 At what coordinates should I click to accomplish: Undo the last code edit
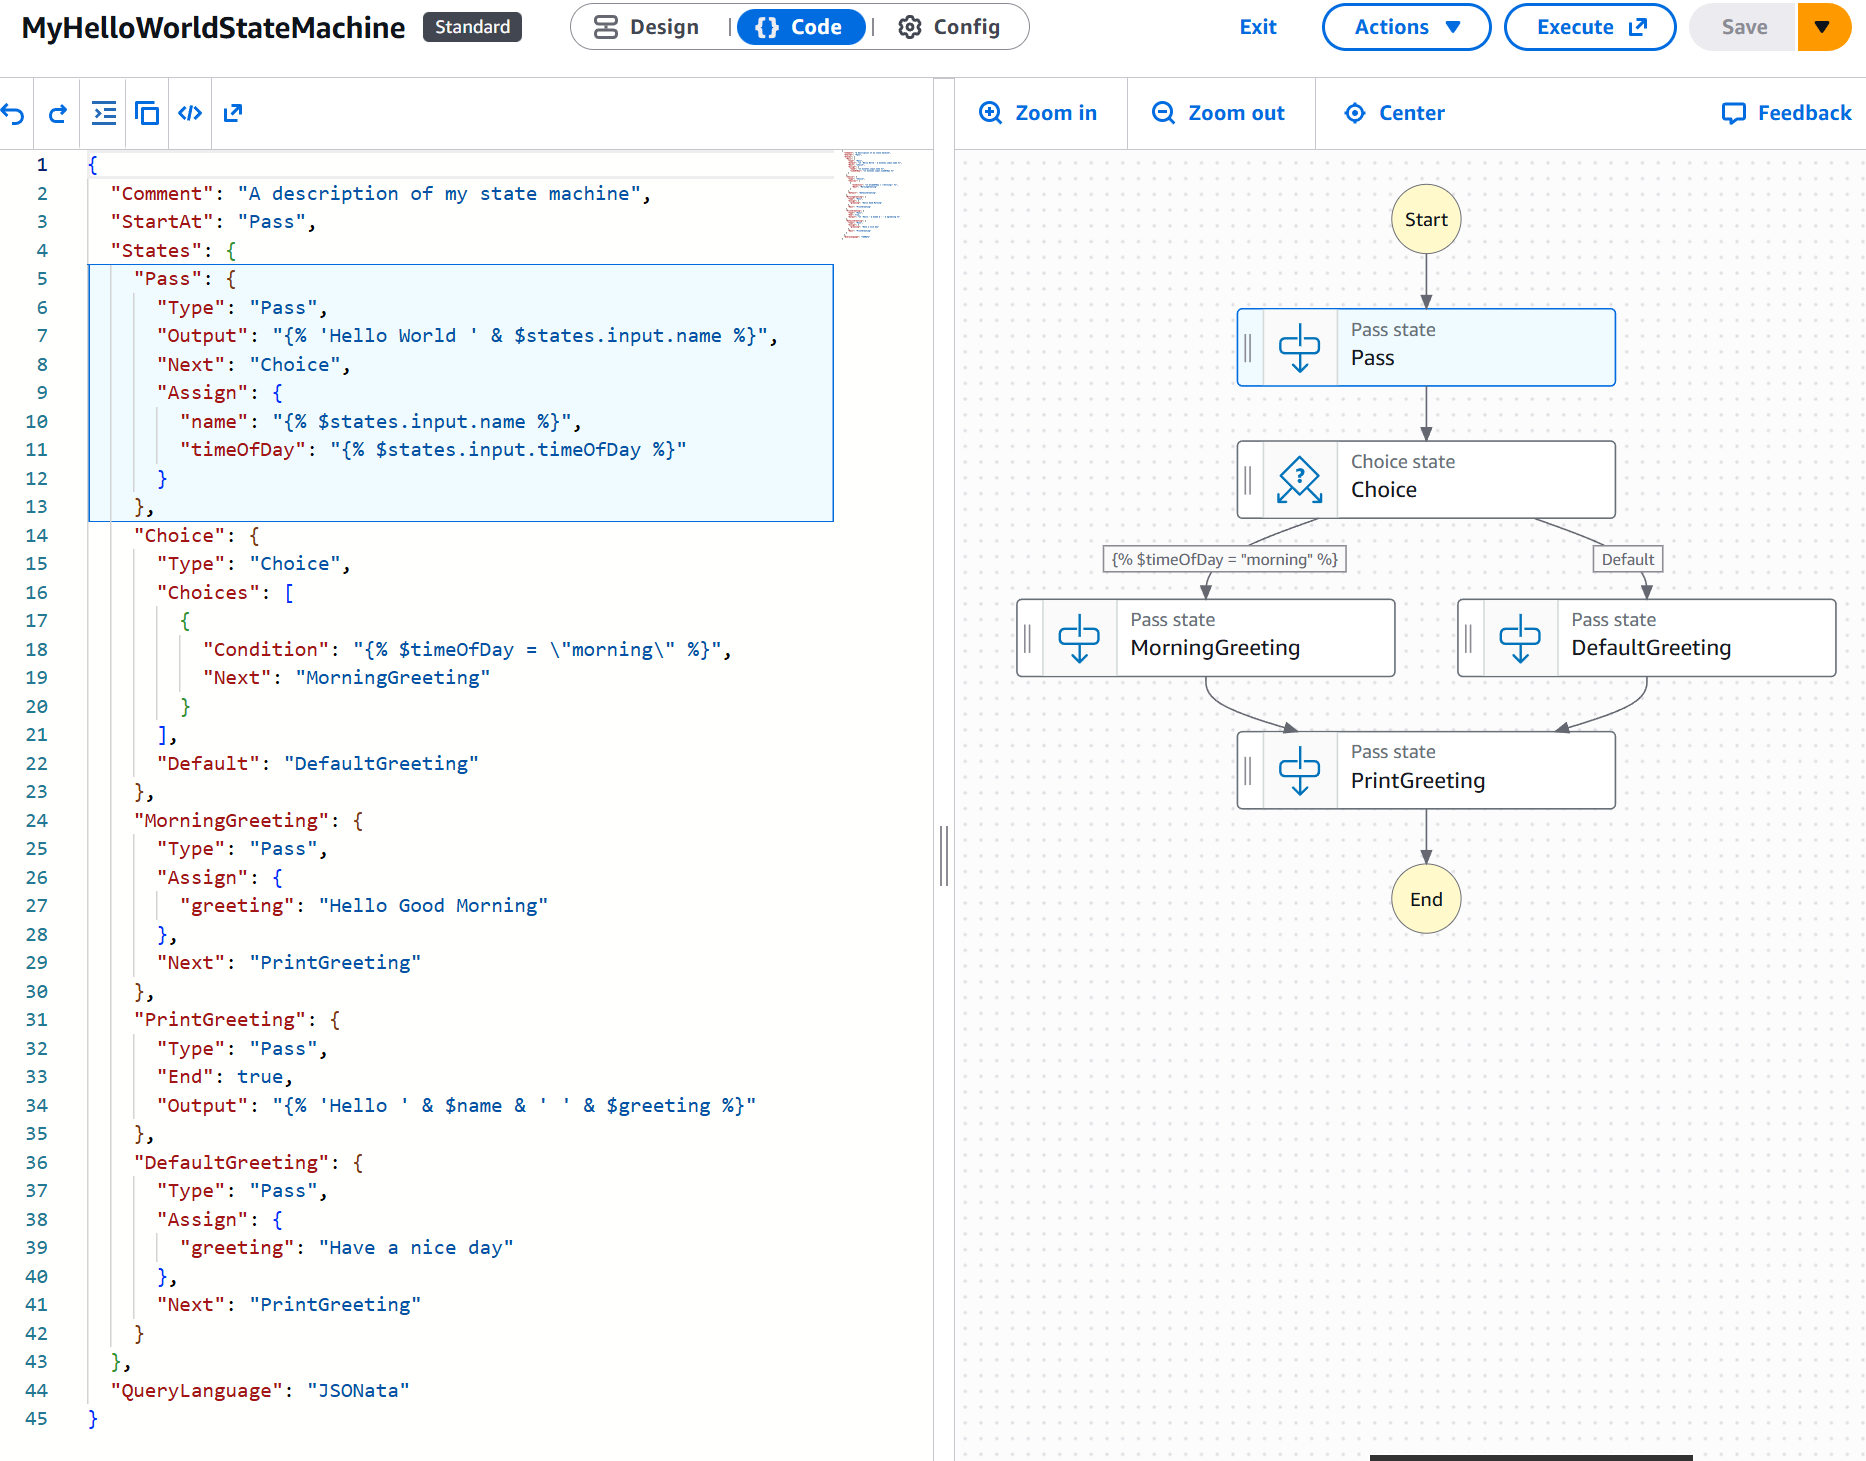click(x=15, y=113)
